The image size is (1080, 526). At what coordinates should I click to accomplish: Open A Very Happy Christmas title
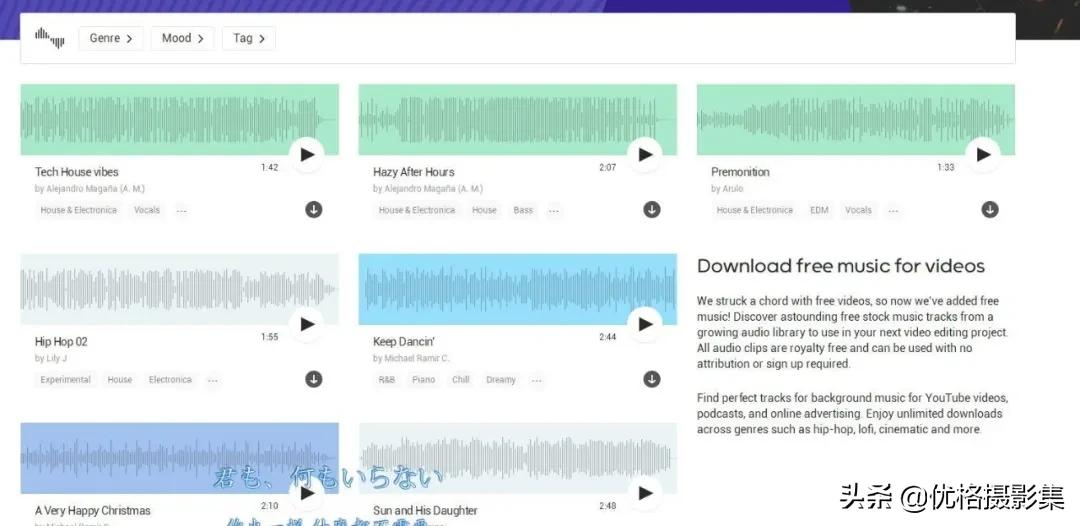coord(92,511)
